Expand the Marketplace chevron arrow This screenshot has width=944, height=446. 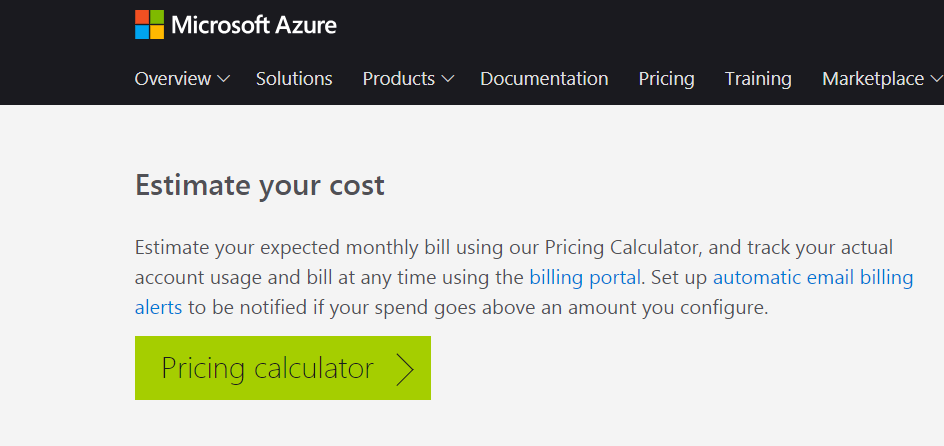pyautogui.click(x=936, y=79)
